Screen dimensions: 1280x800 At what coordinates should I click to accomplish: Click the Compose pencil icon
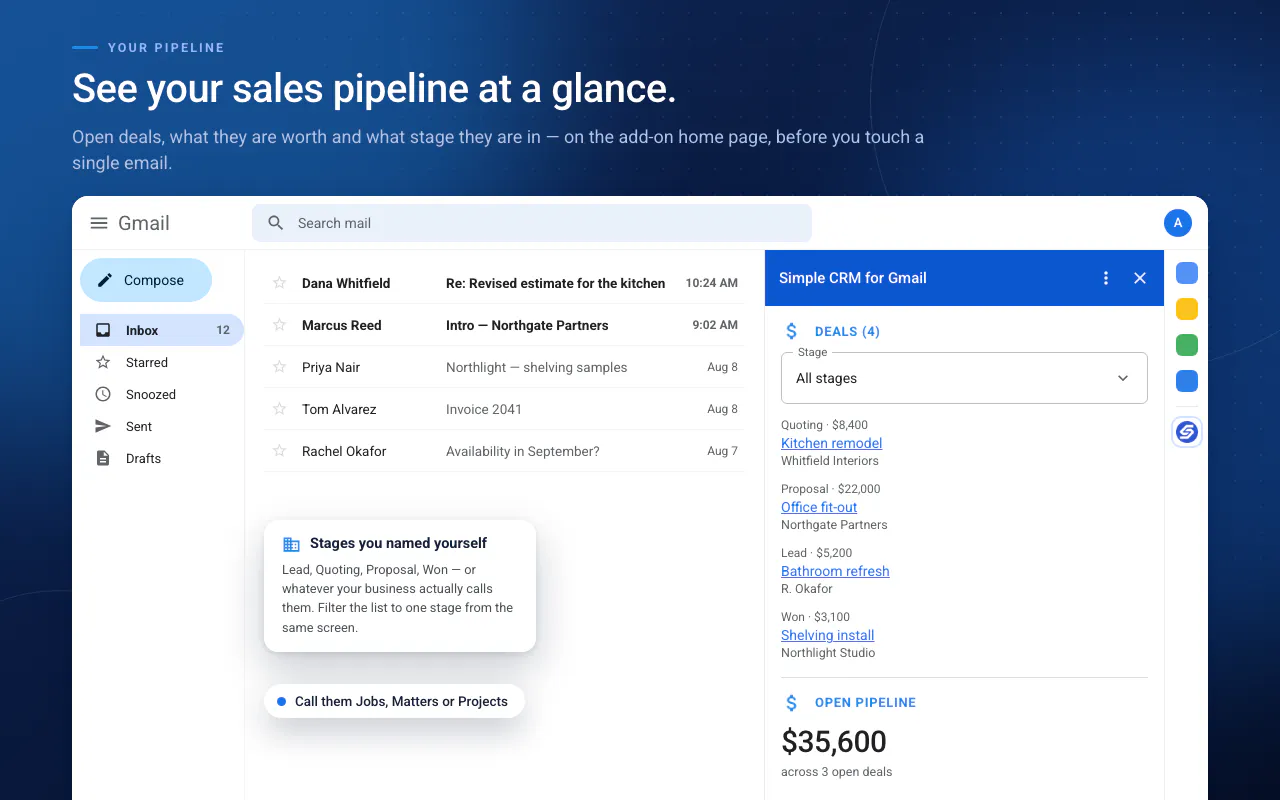tap(105, 280)
